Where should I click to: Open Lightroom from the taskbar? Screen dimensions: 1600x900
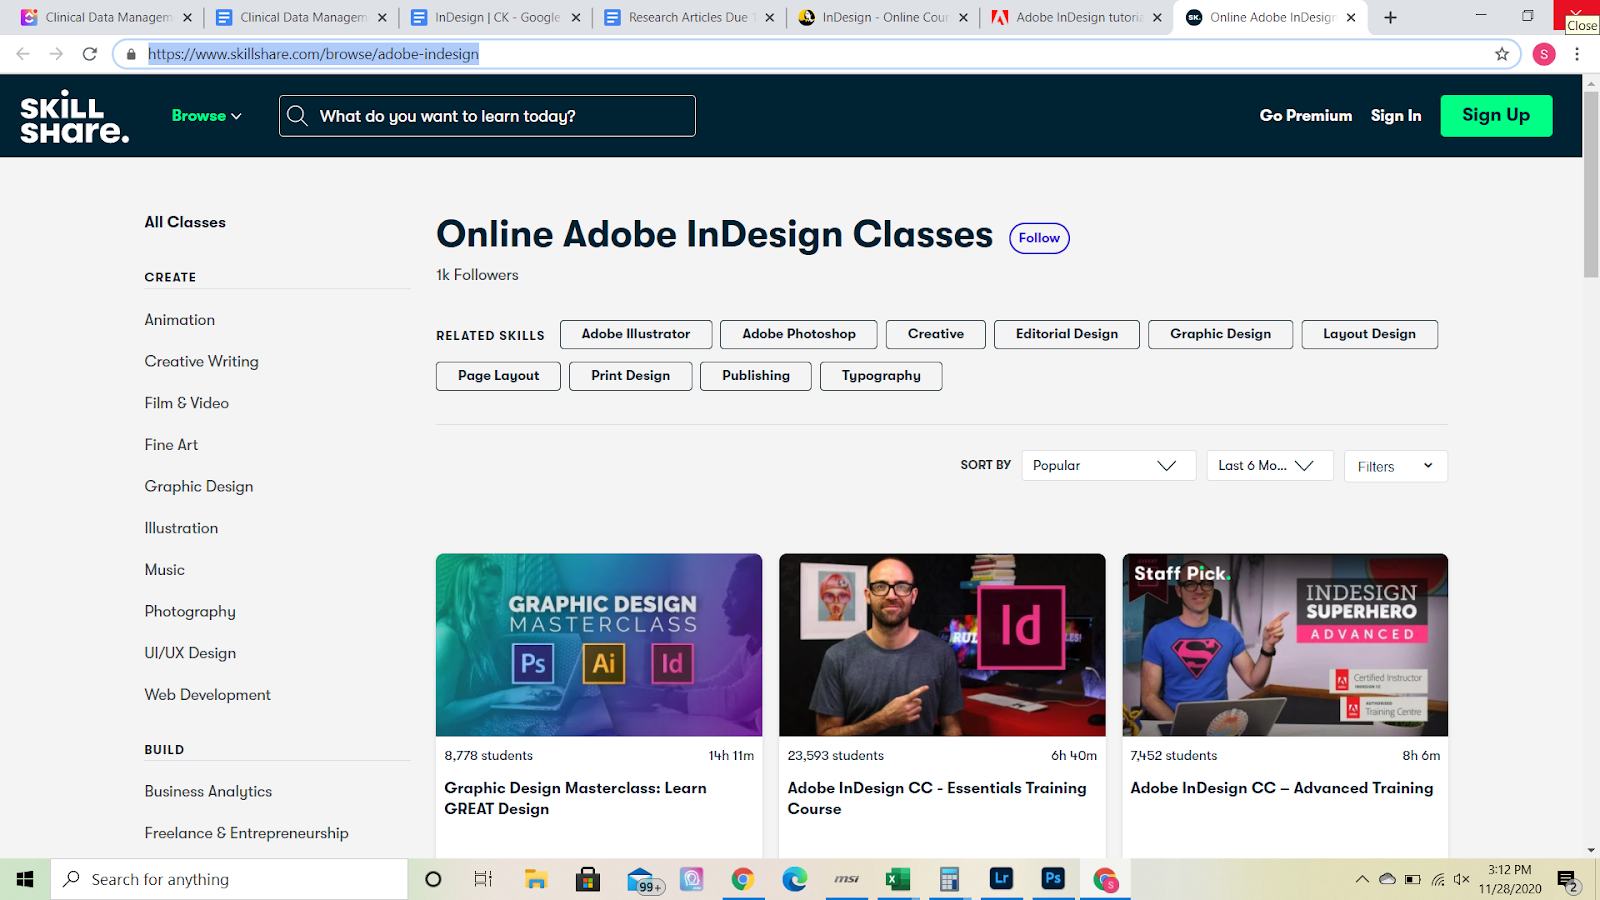coord(1001,879)
